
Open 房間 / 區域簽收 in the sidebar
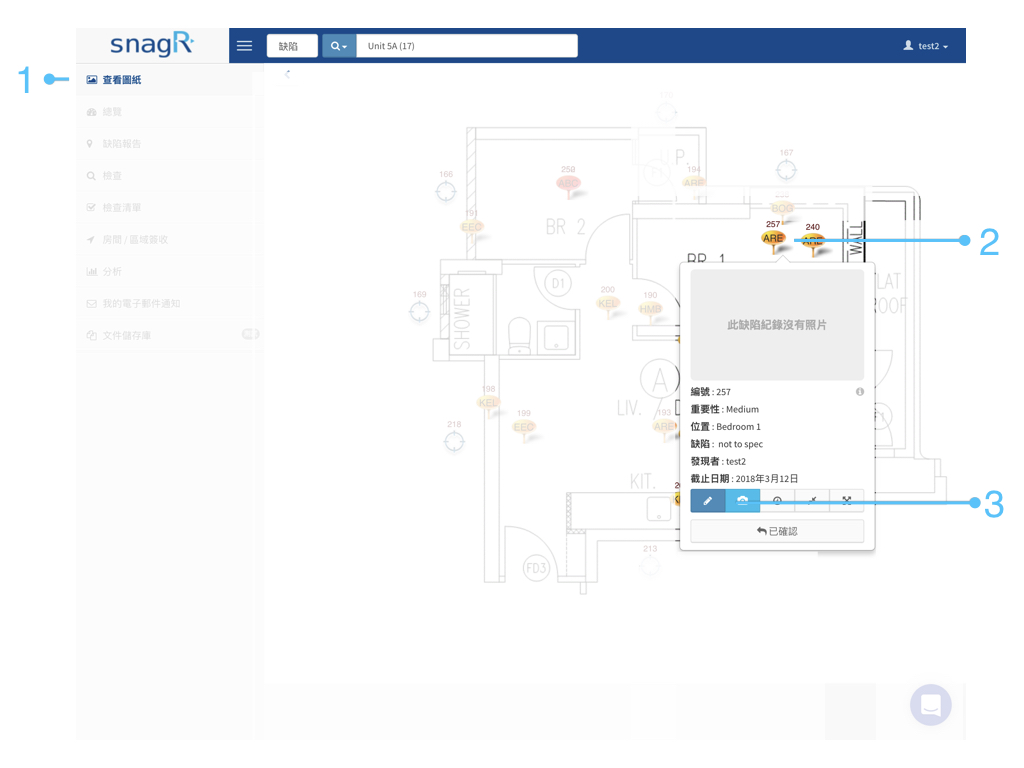[165, 240]
